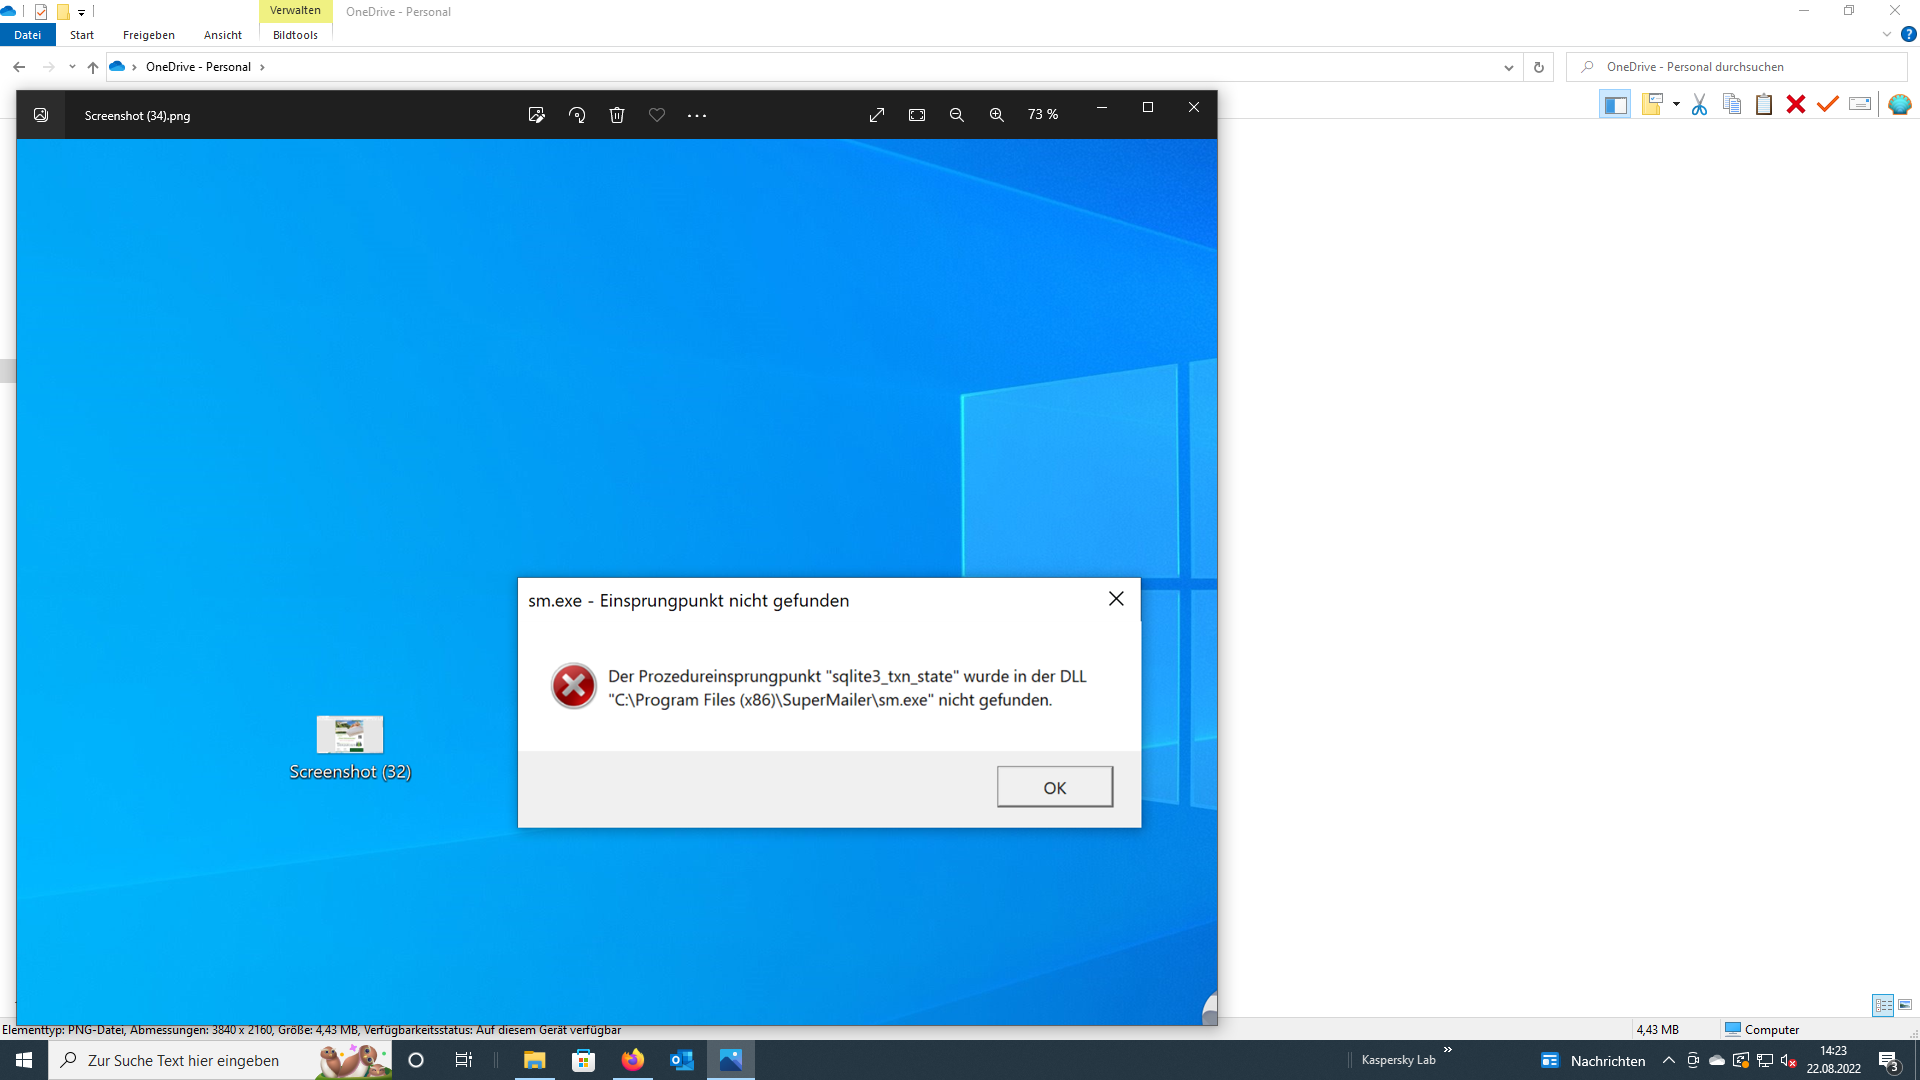This screenshot has width=1920, height=1080.
Task: Click the Copy icon in Explorer toolbar
Action: click(x=1732, y=104)
